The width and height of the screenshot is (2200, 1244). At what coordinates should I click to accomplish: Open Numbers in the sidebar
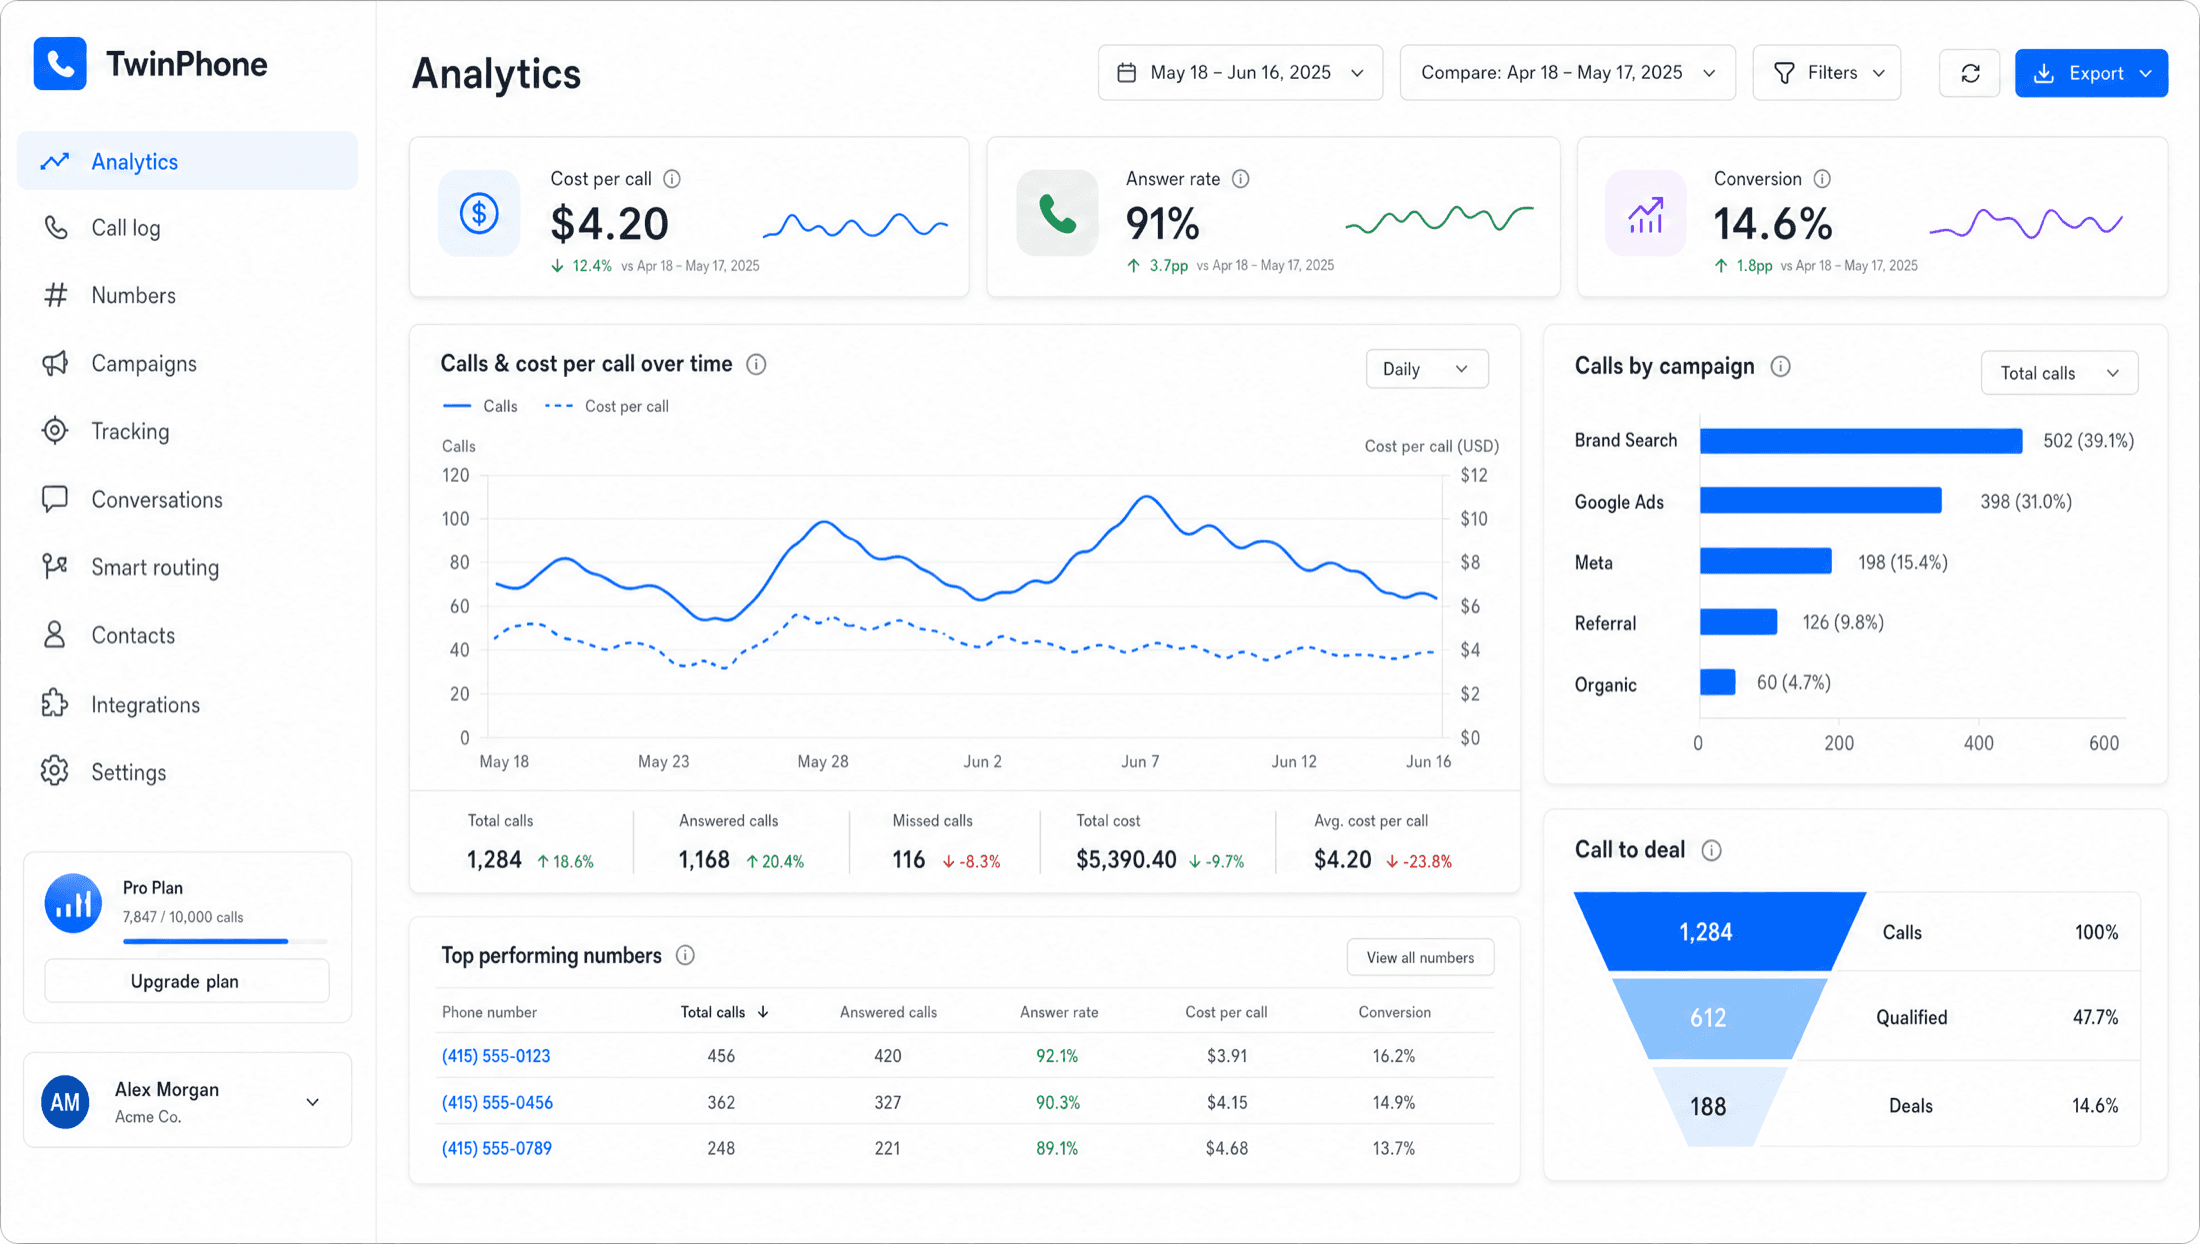point(187,295)
